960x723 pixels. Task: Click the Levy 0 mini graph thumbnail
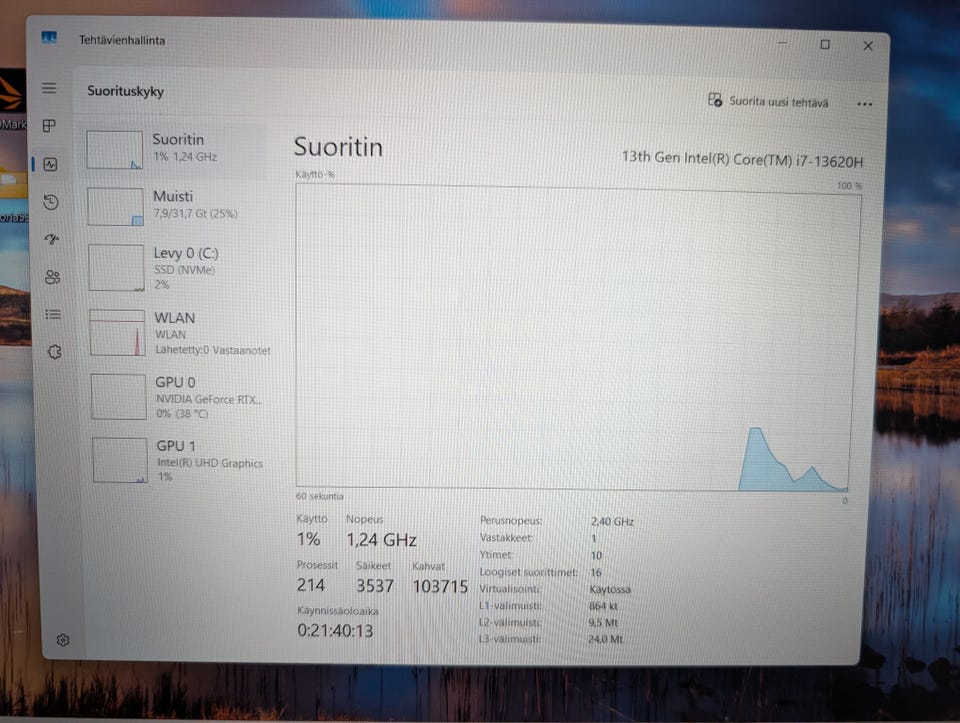pyautogui.click(x=116, y=268)
